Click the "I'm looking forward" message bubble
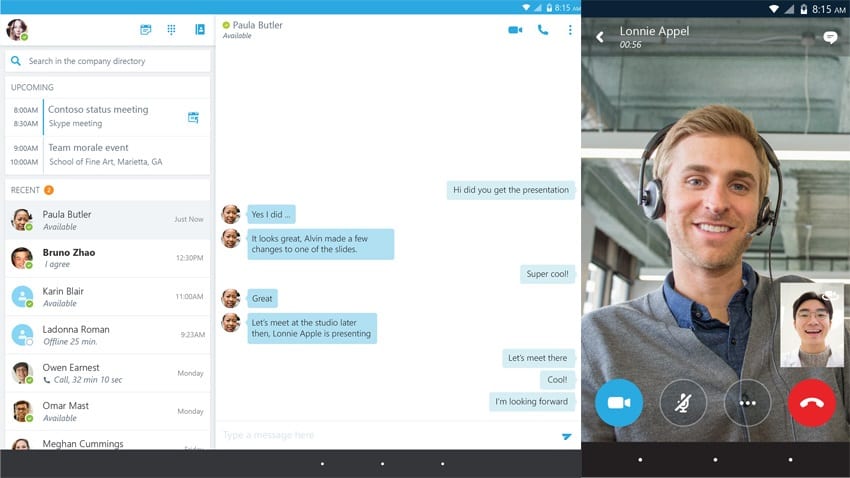This screenshot has height=478, width=850. [x=531, y=401]
